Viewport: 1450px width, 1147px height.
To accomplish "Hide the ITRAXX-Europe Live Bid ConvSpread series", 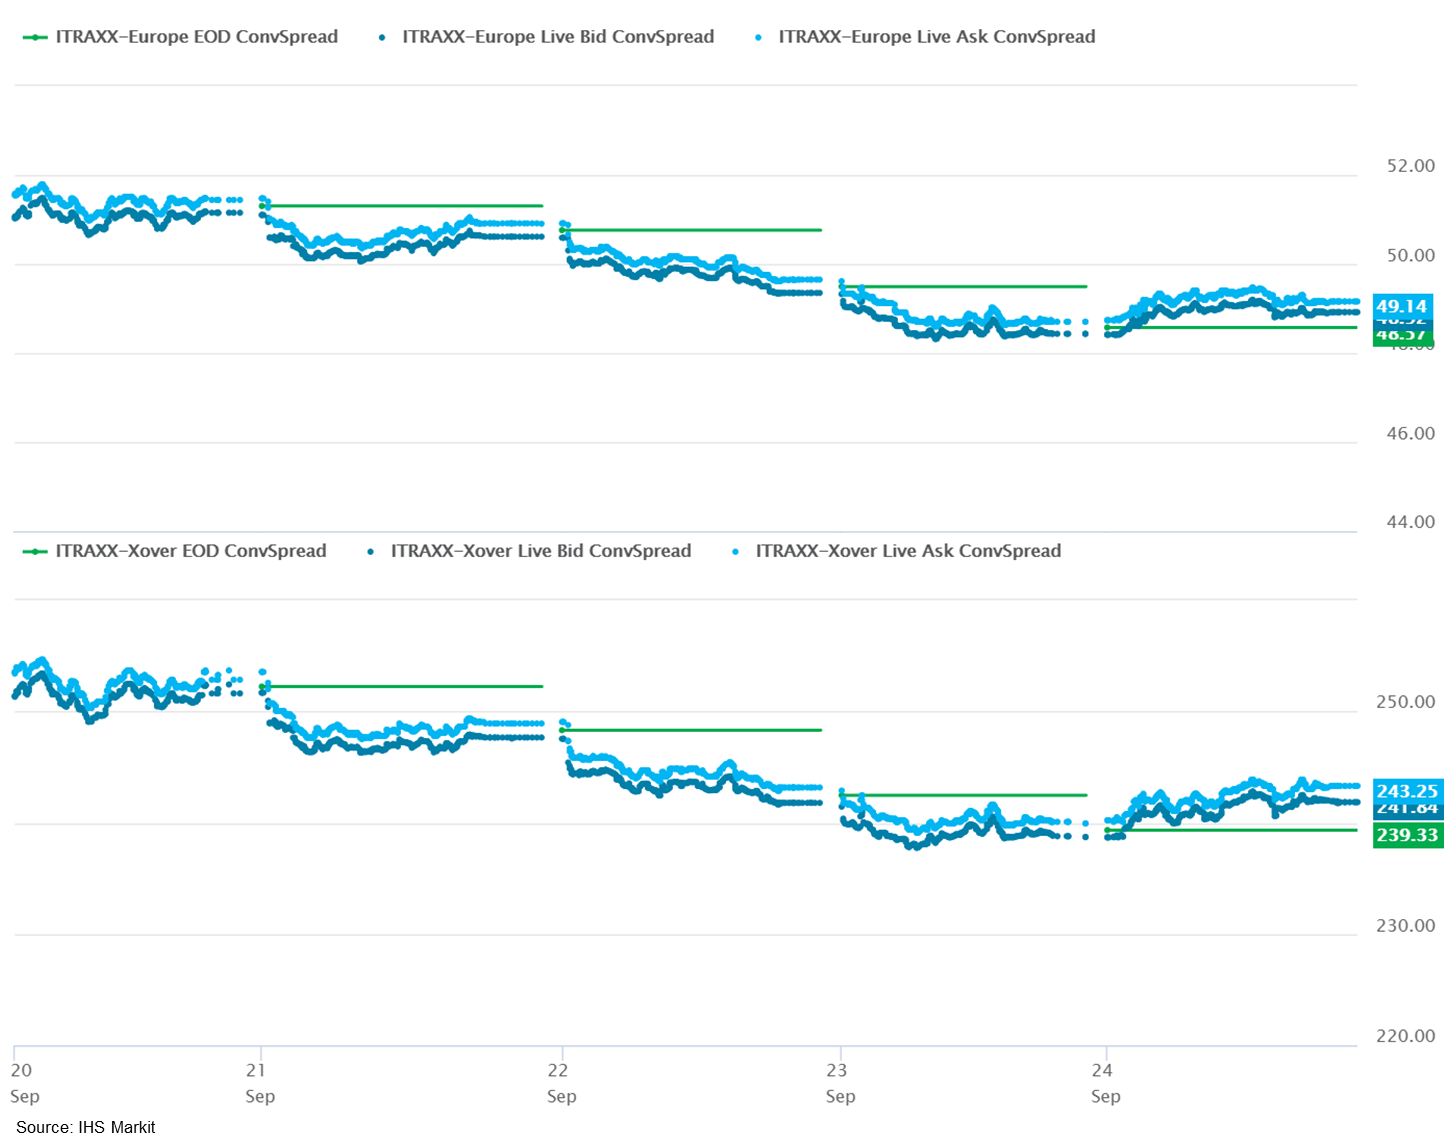I will click(558, 37).
